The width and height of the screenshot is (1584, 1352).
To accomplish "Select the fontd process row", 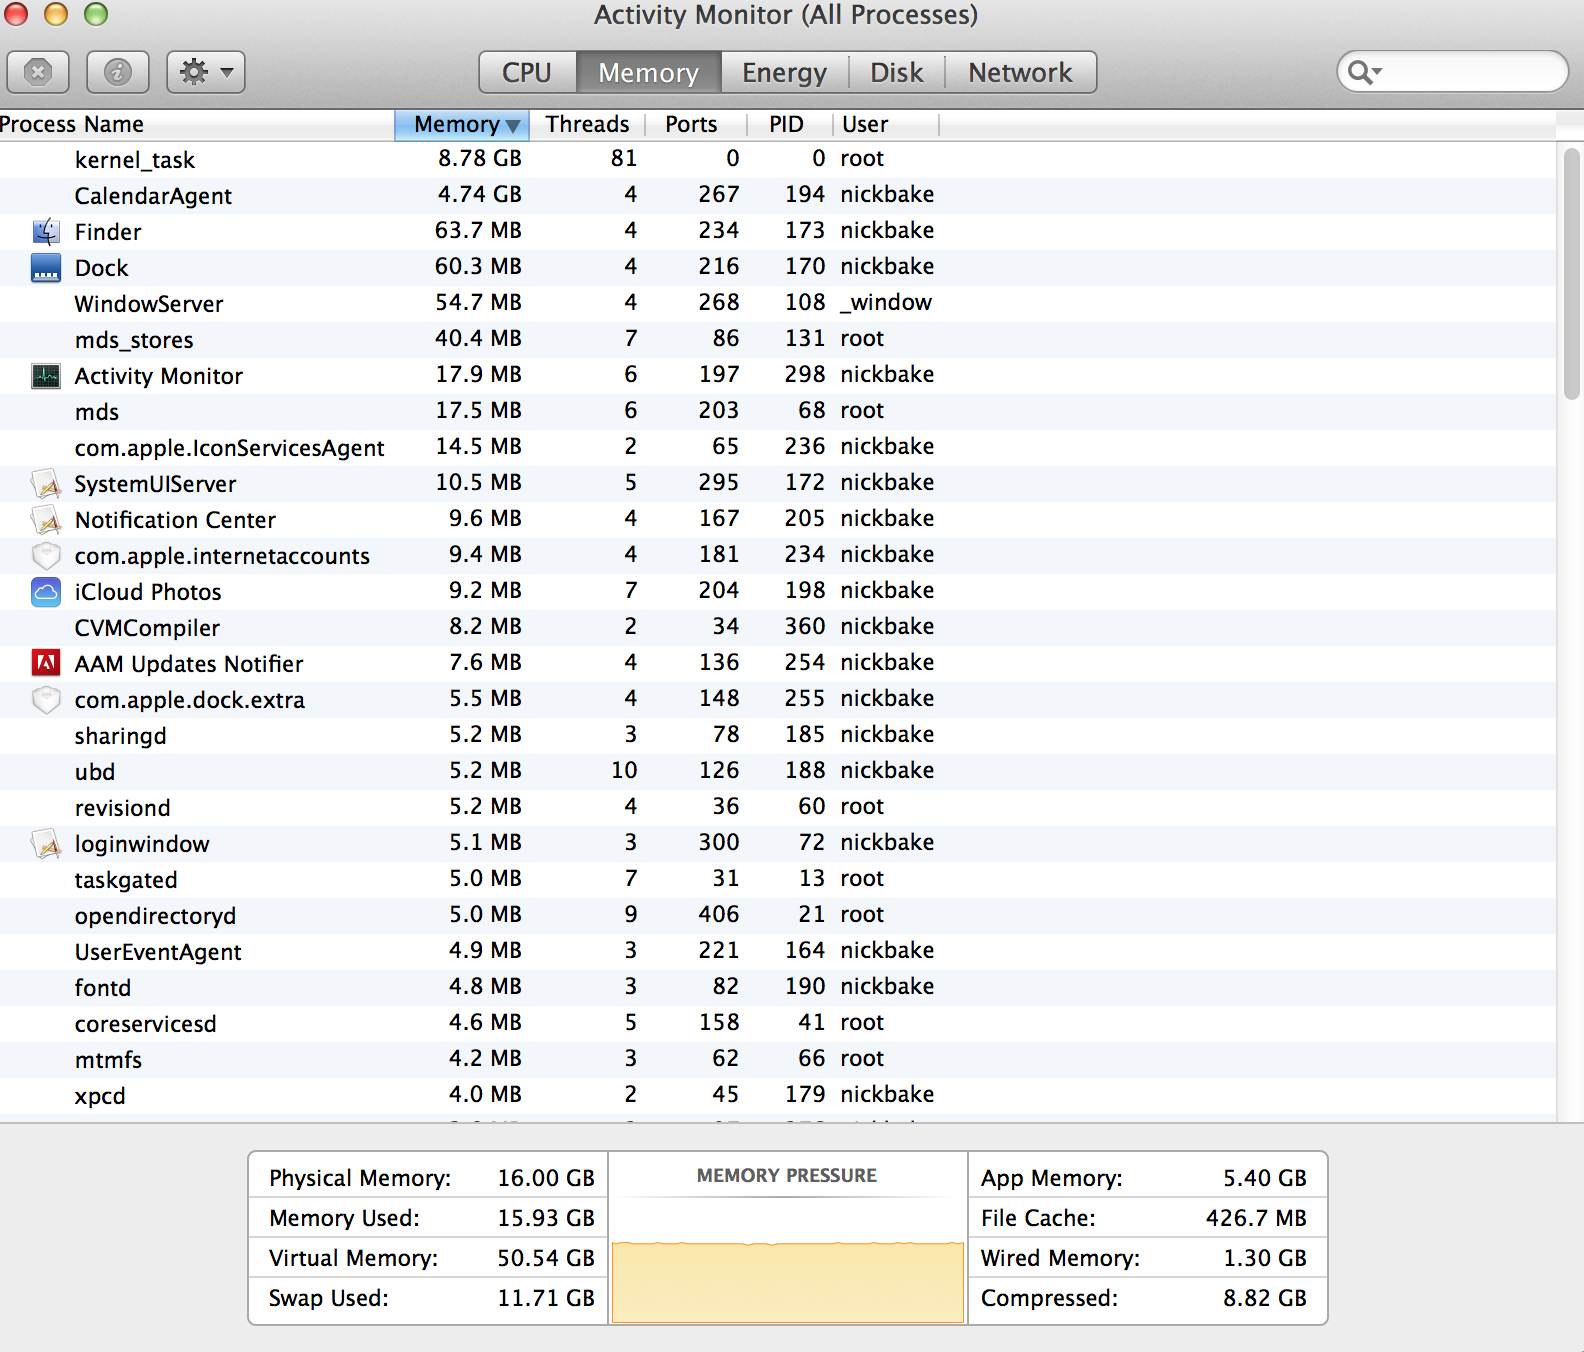I will (x=778, y=988).
